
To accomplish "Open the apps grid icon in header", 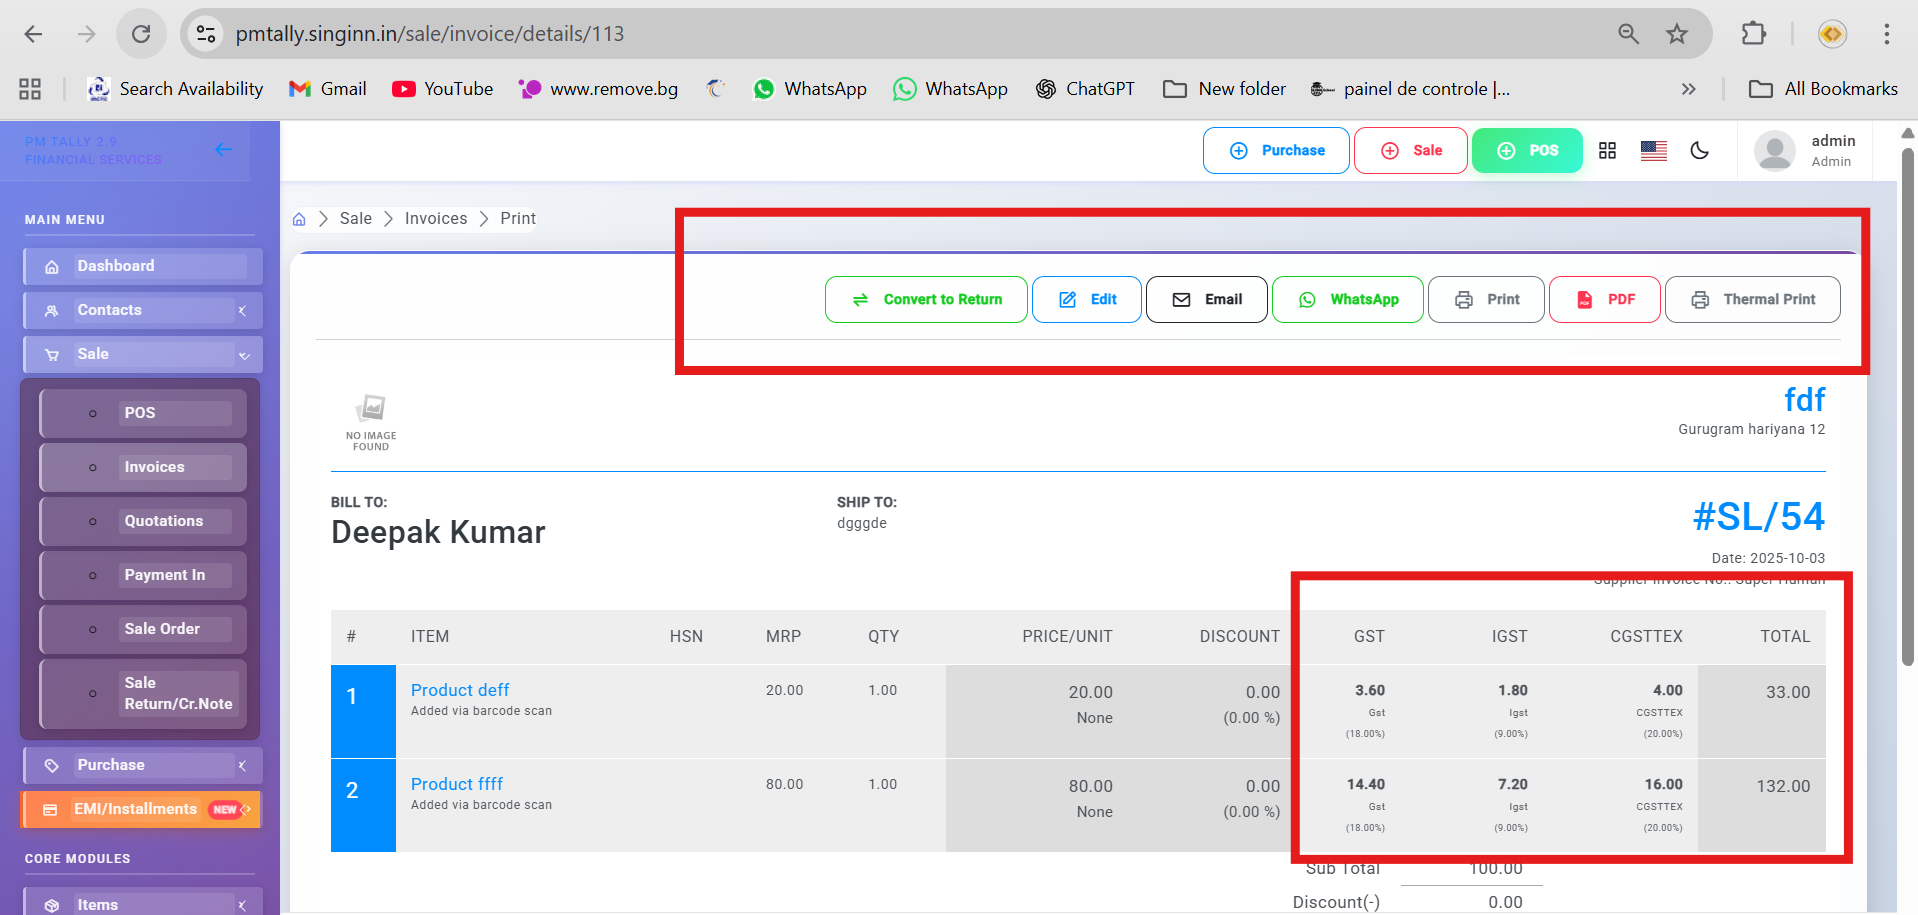I will point(1607,151).
